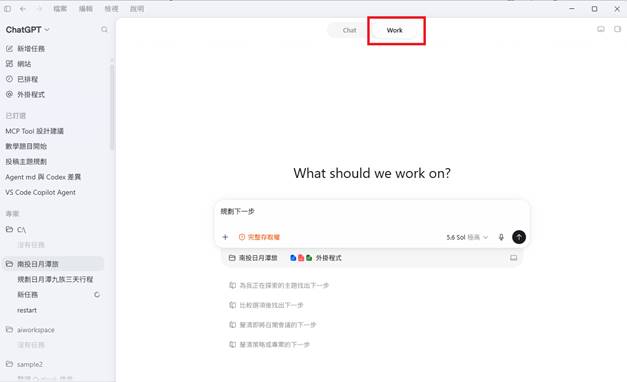Click first top-right panel icon

[601, 29]
